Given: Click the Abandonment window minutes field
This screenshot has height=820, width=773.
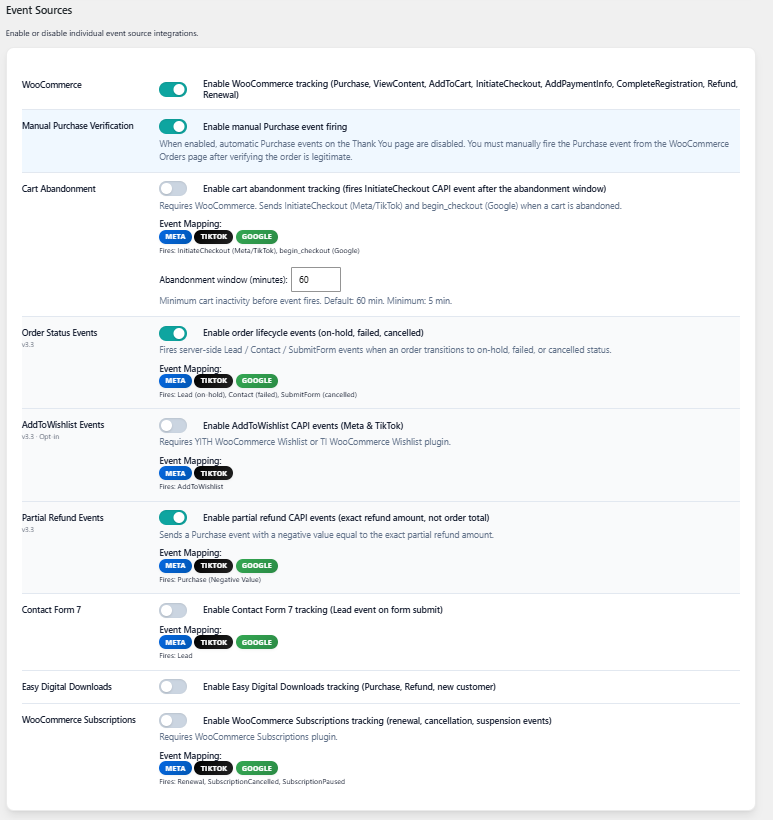Looking at the screenshot, I should click(316, 280).
